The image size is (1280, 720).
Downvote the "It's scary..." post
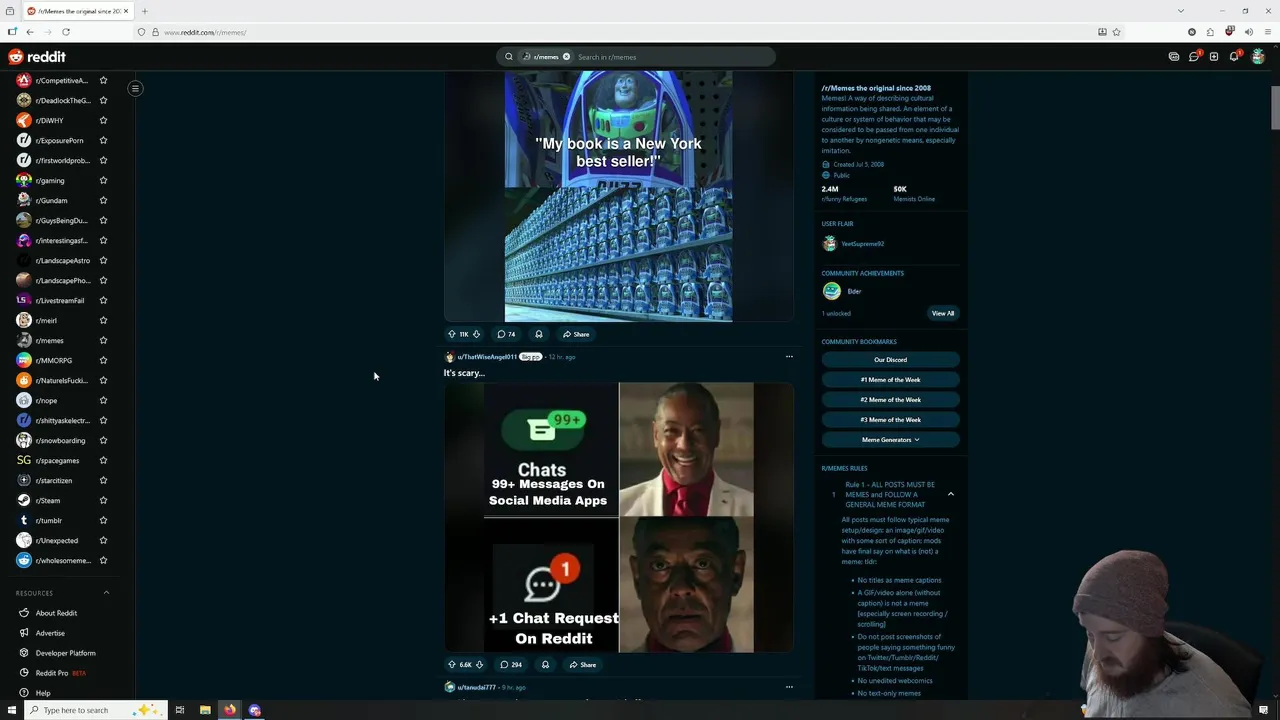[x=479, y=664]
